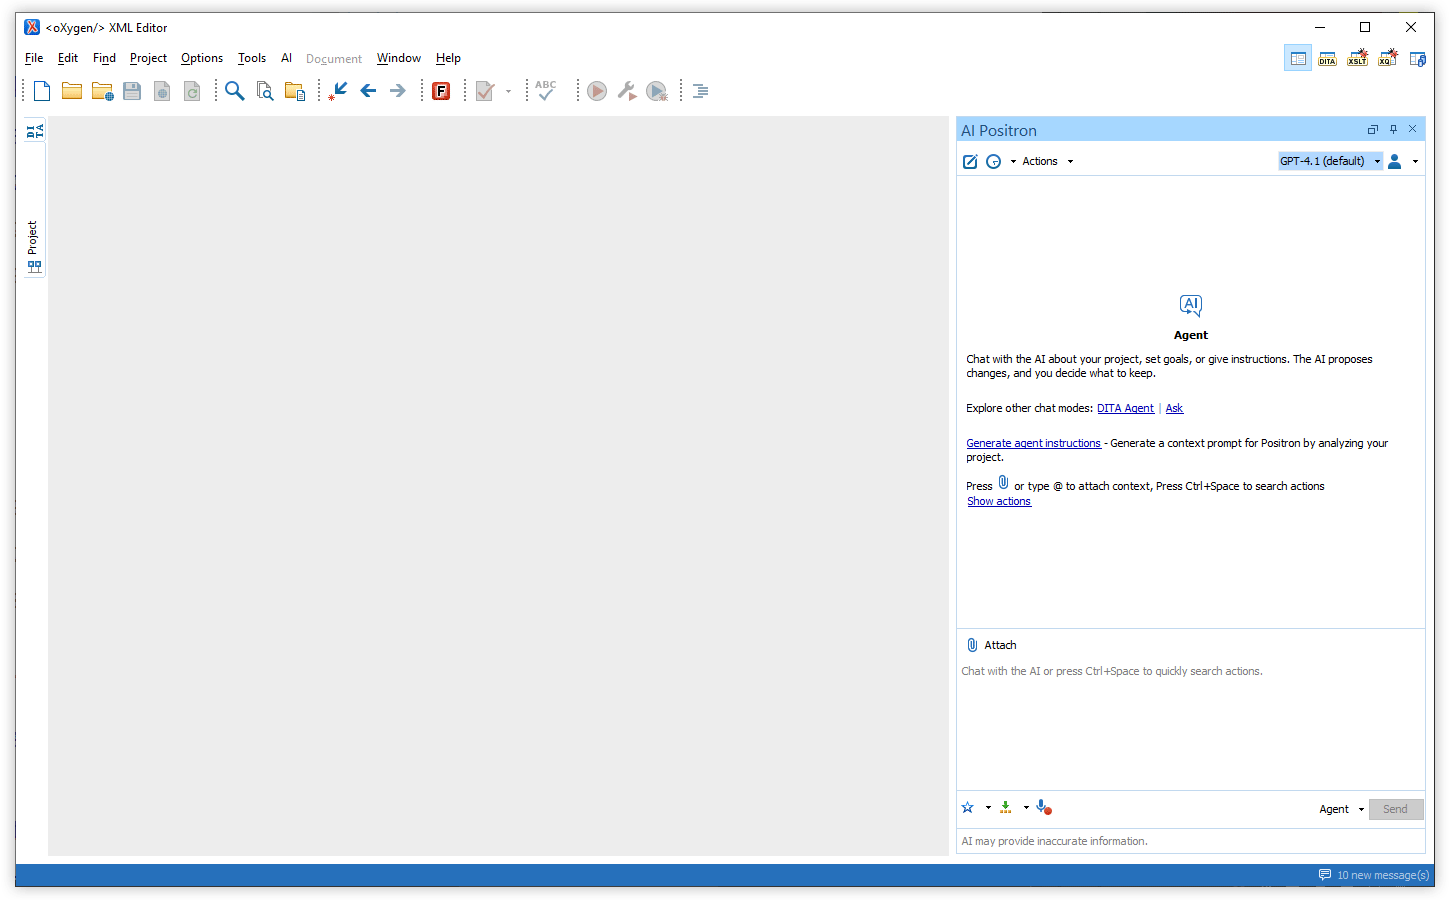
Task: Start a new chat in AI Positron
Action: 969,161
